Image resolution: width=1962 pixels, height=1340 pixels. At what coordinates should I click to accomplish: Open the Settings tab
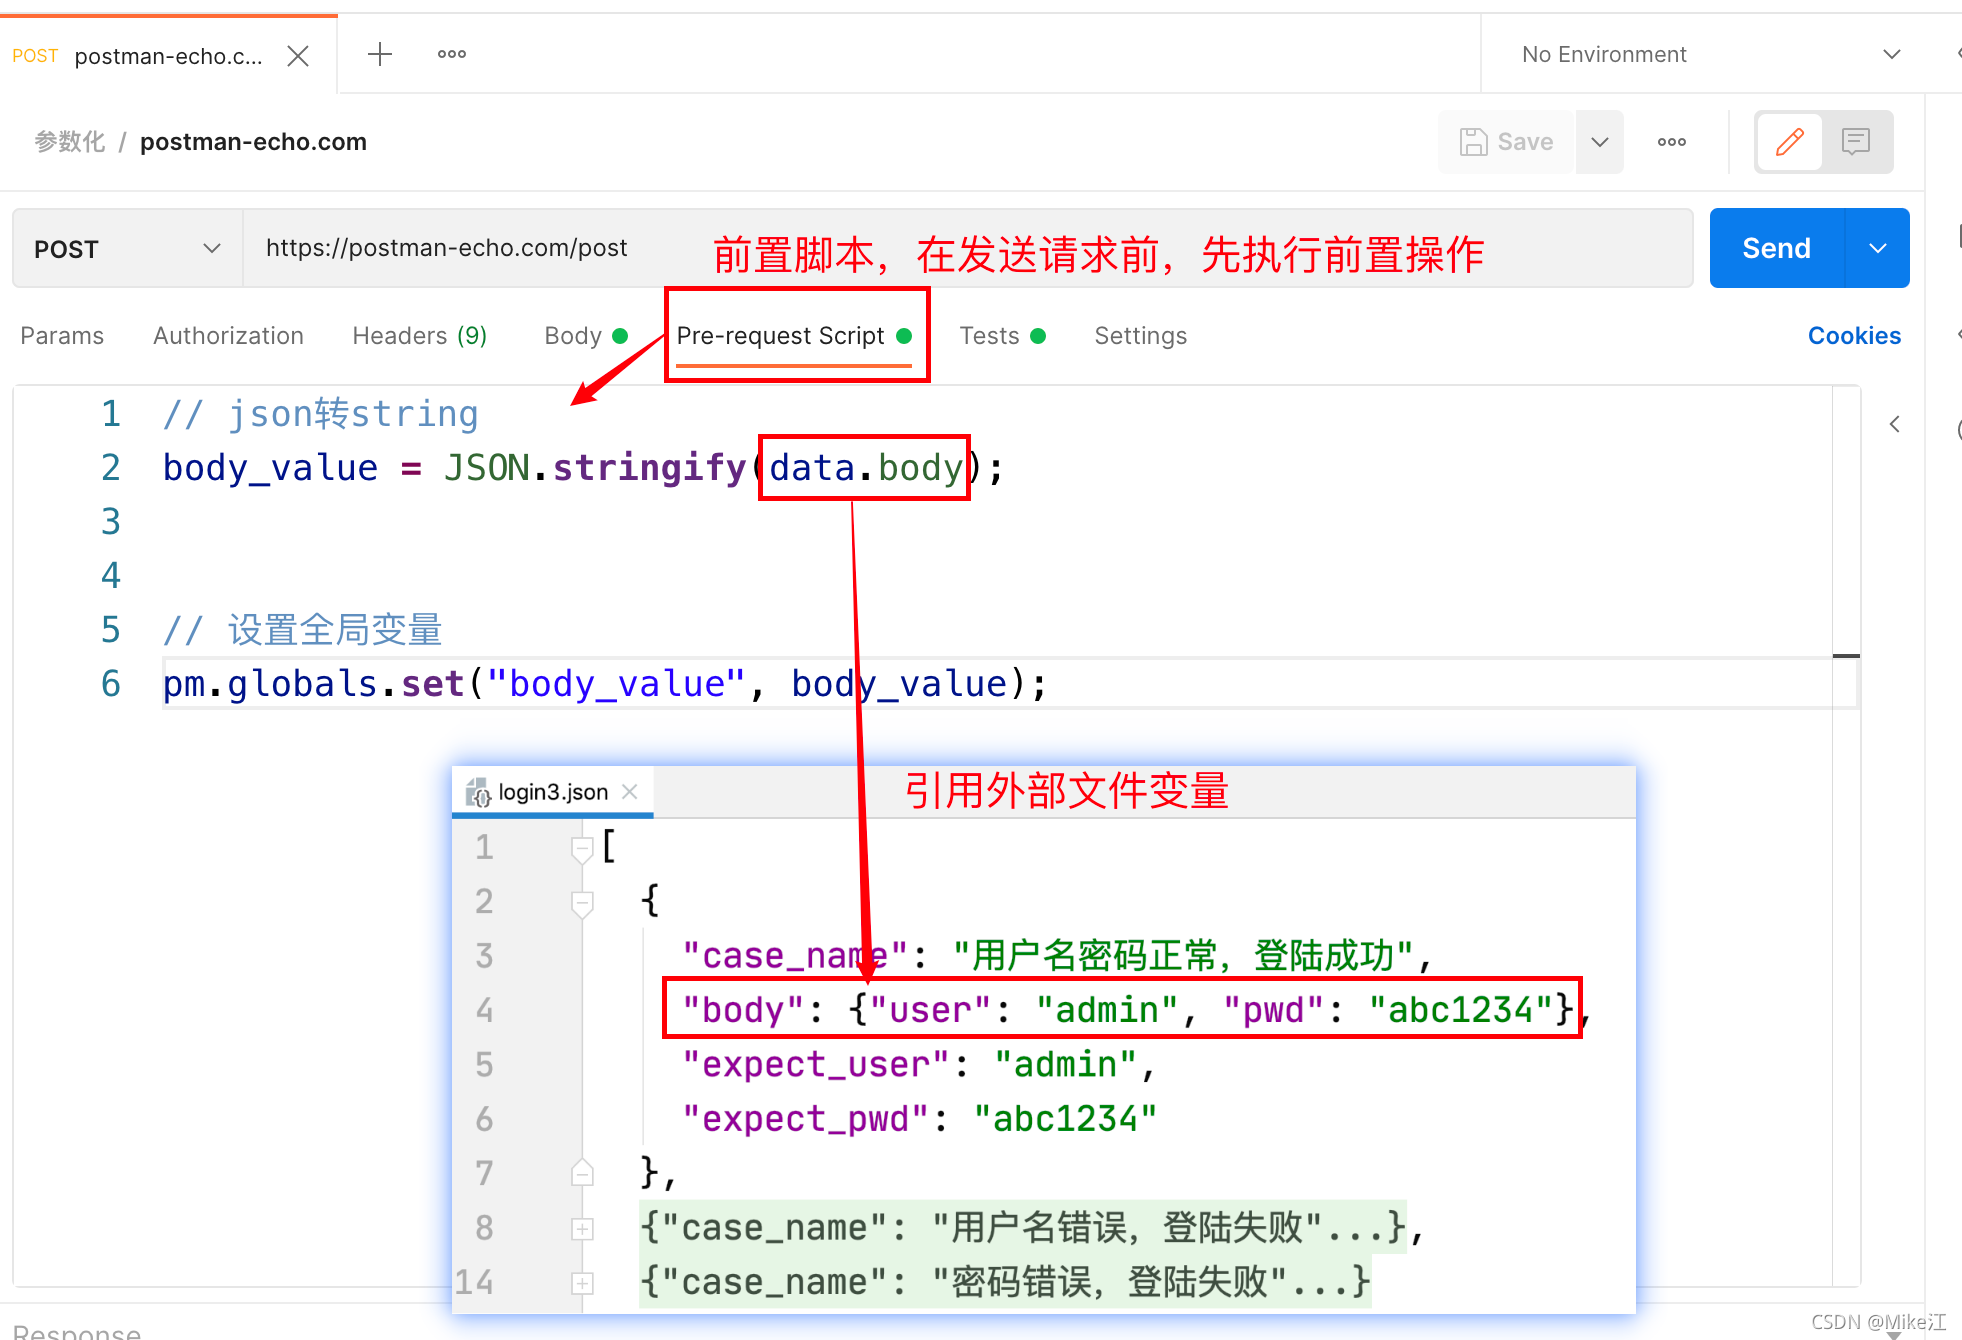[1141, 336]
